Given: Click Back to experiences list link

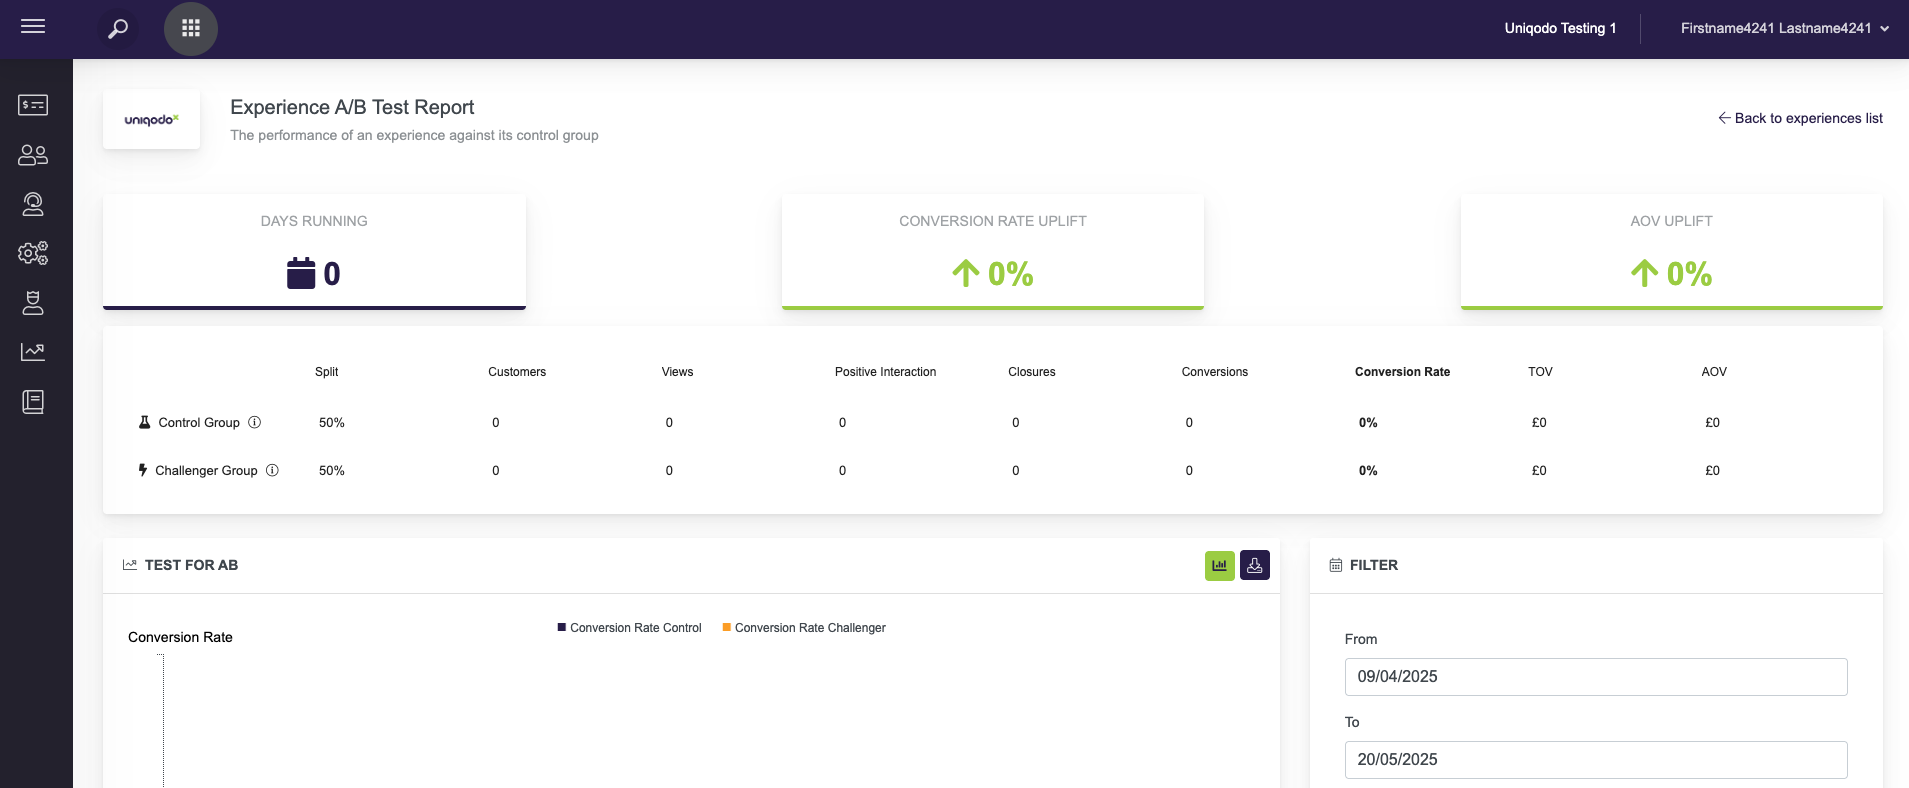Looking at the screenshot, I should point(1800,118).
